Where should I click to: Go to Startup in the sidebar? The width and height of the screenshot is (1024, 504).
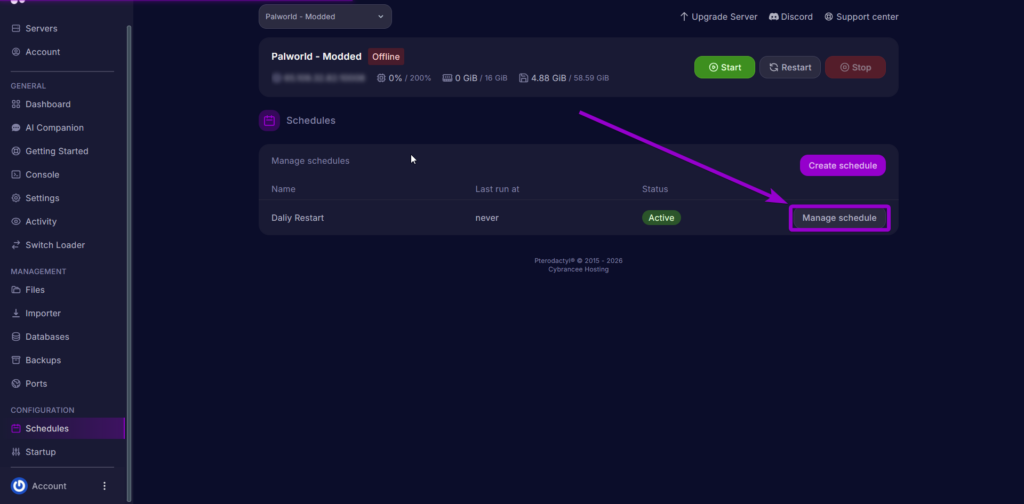[x=40, y=452]
